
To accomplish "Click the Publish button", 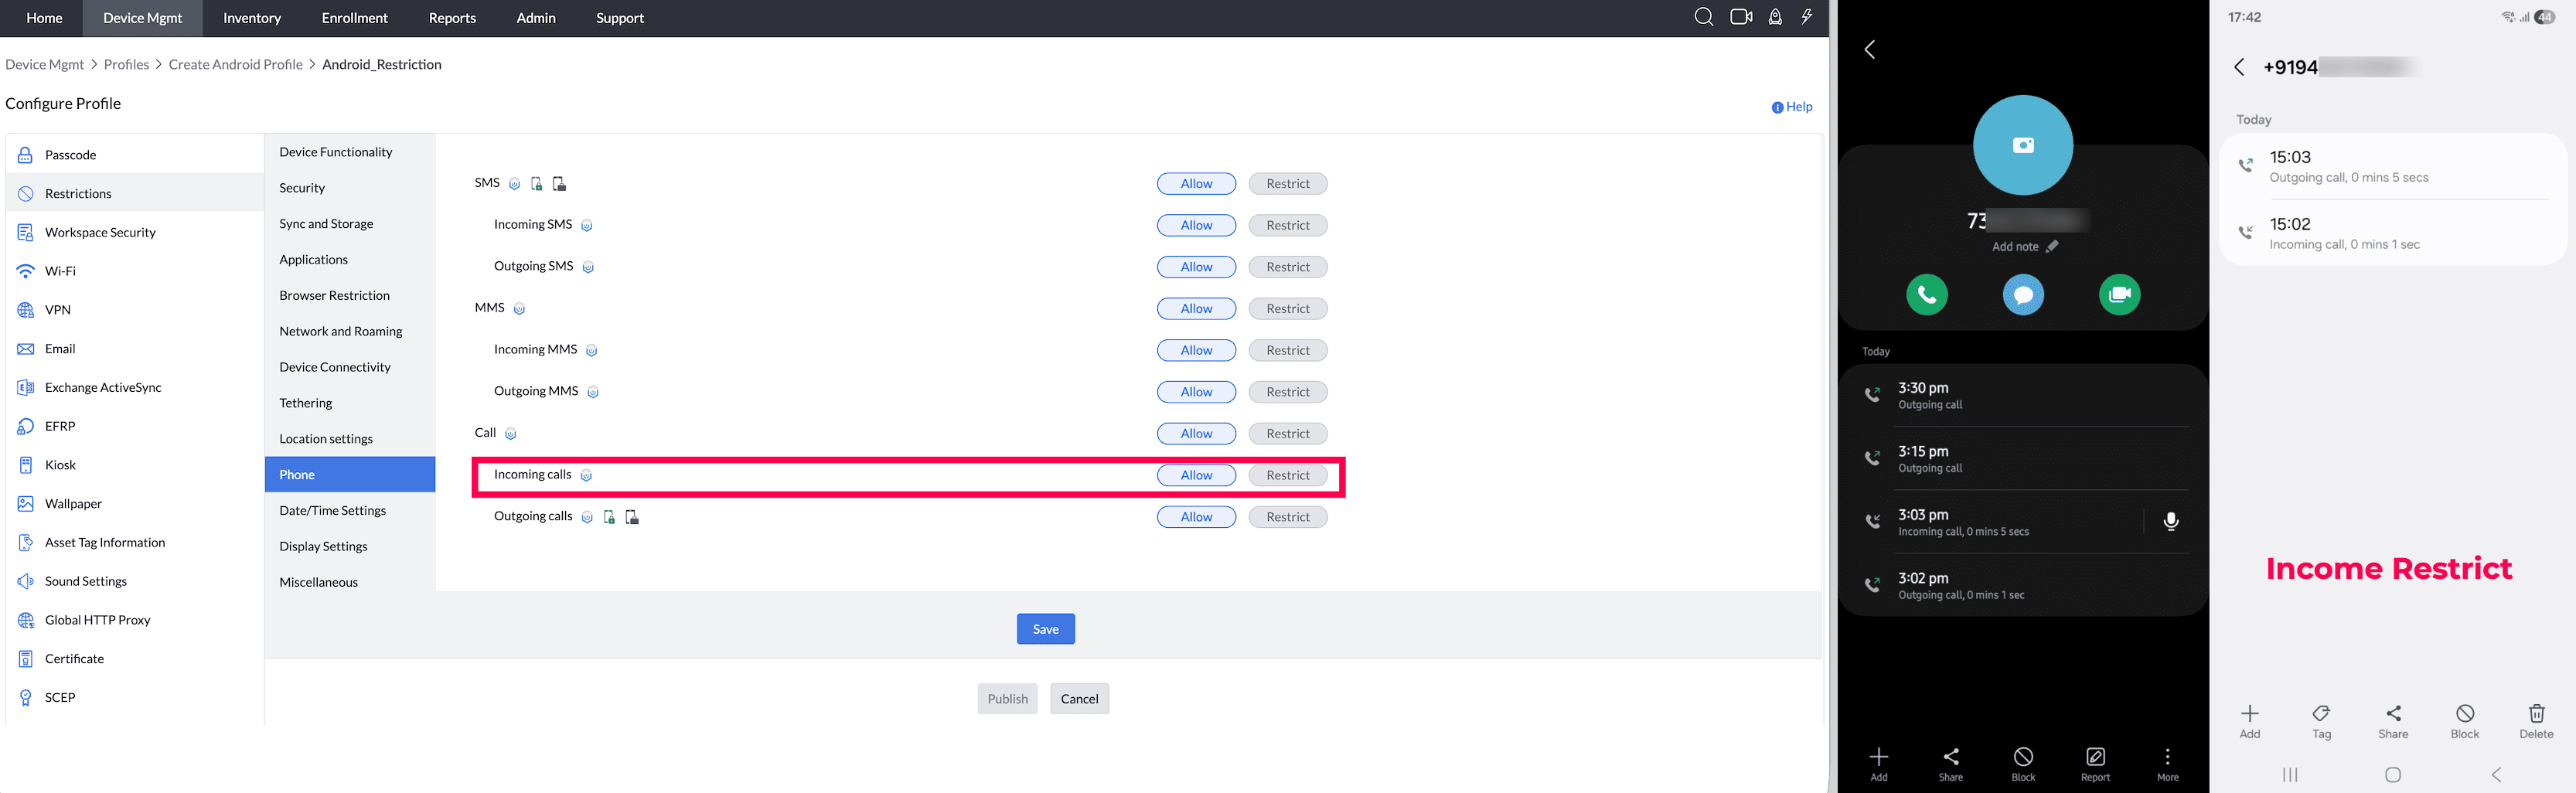I will (x=1007, y=699).
